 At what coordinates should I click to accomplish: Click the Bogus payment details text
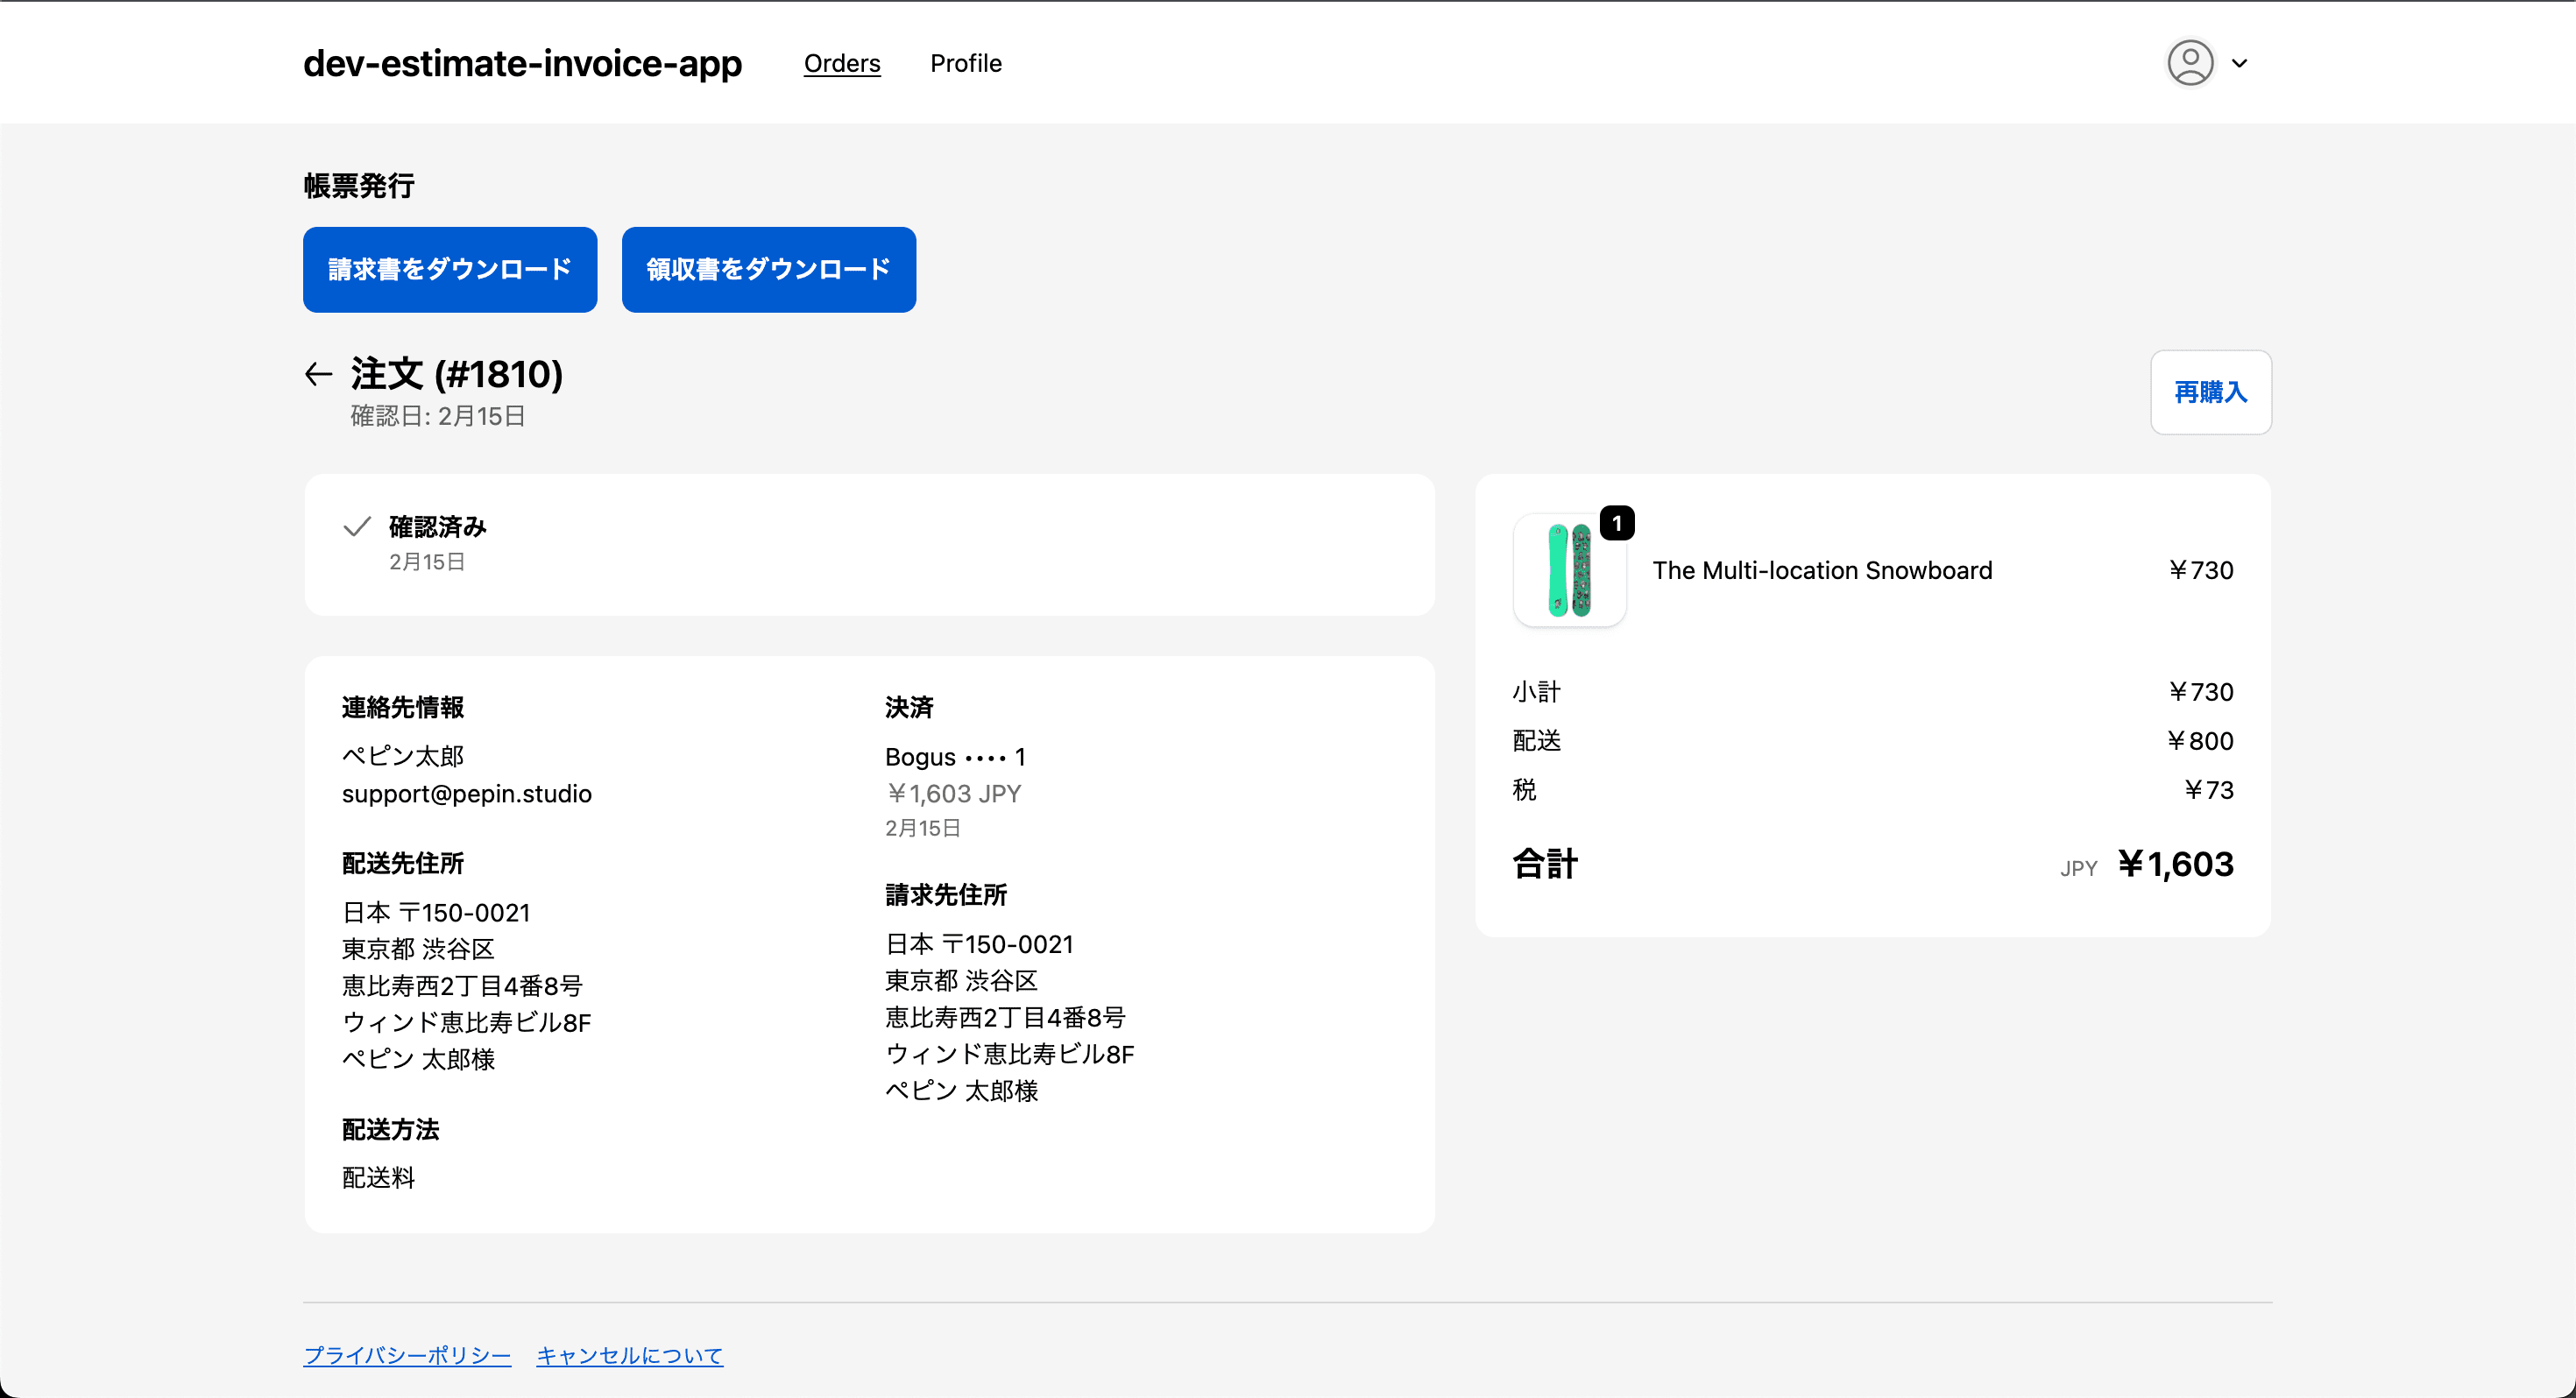point(955,756)
